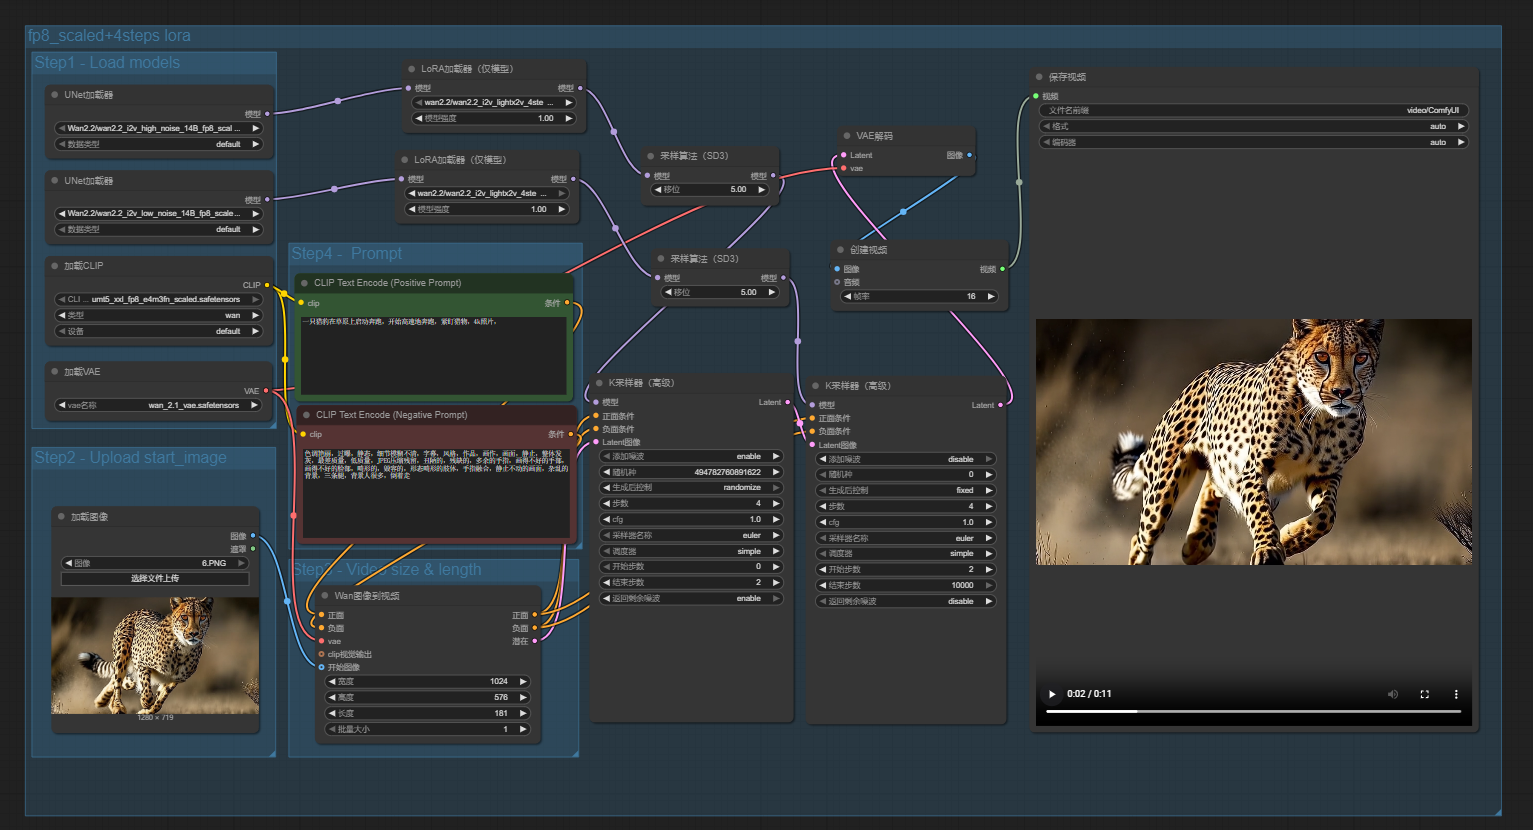Click the 随机种 0 value field
1533x830 pixels.
tap(906, 474)
